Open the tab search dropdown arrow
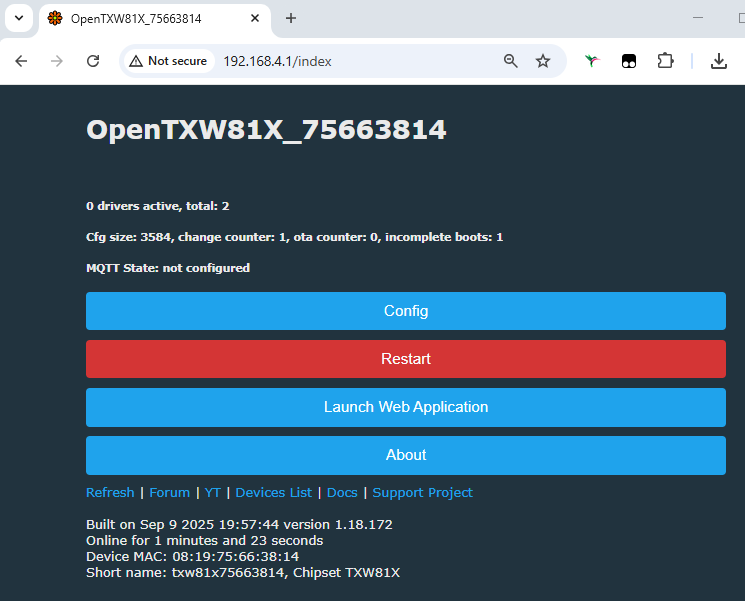 [x=19, y=19]
